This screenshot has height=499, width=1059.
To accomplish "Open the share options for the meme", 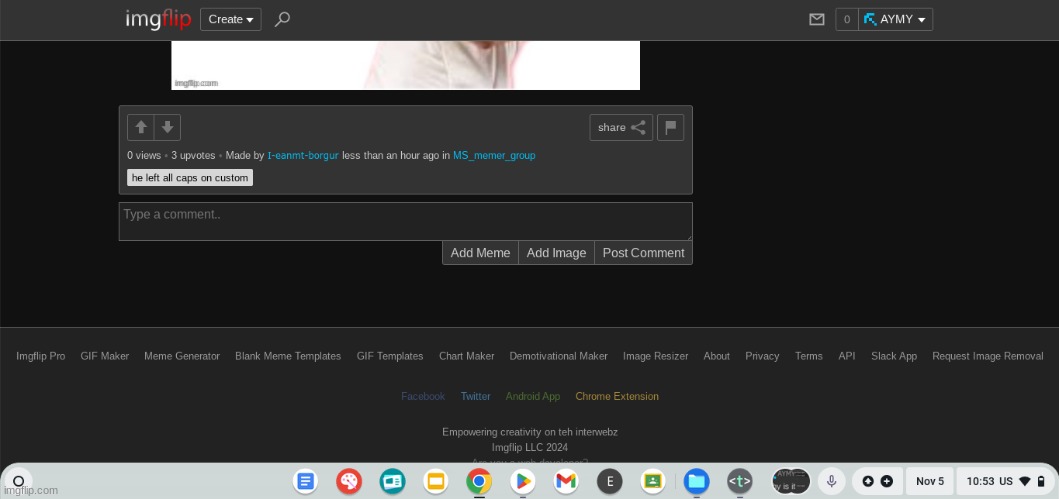I will coord(620,127).
